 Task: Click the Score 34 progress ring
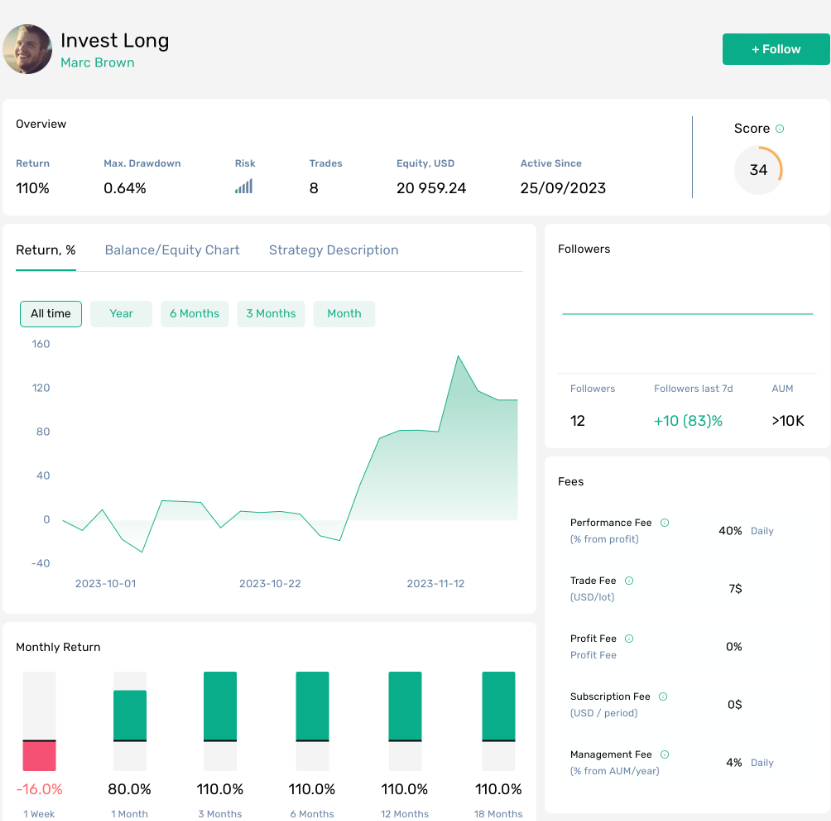click(758, 170)
